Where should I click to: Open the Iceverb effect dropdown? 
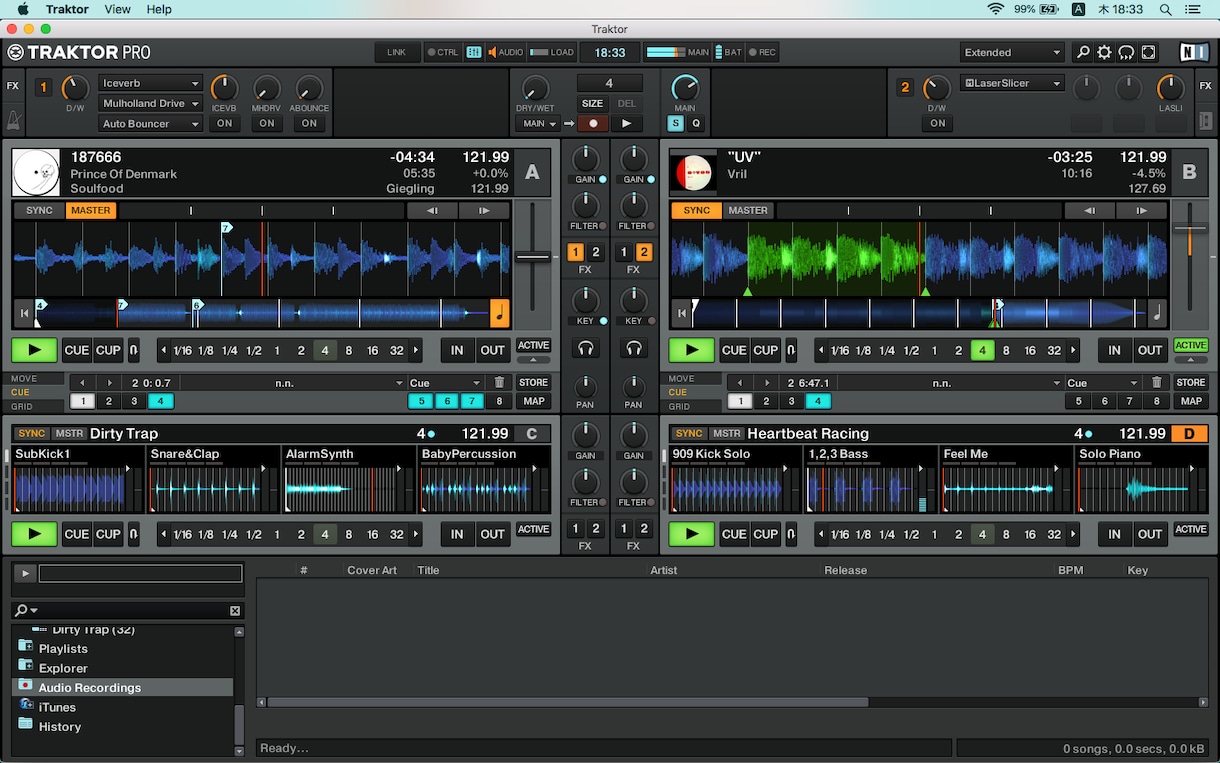tap(150, 83)
